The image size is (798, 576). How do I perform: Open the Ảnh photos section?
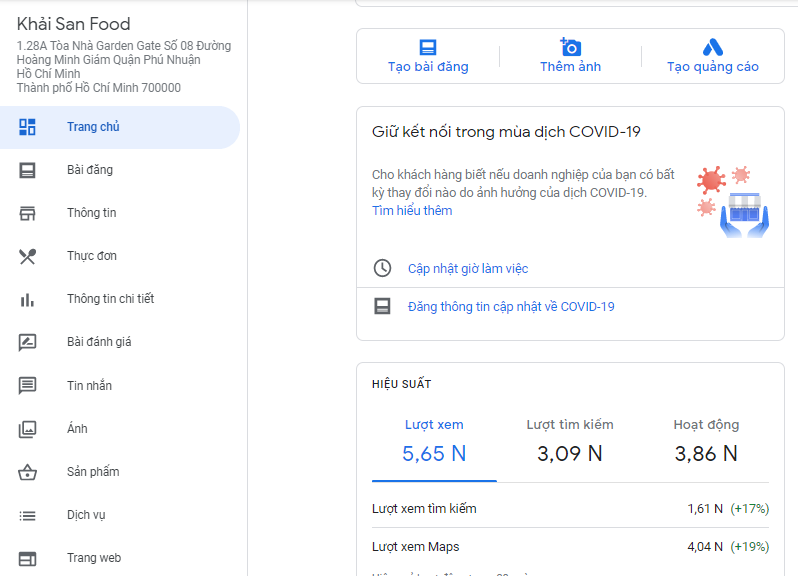[x=120, y=429]
